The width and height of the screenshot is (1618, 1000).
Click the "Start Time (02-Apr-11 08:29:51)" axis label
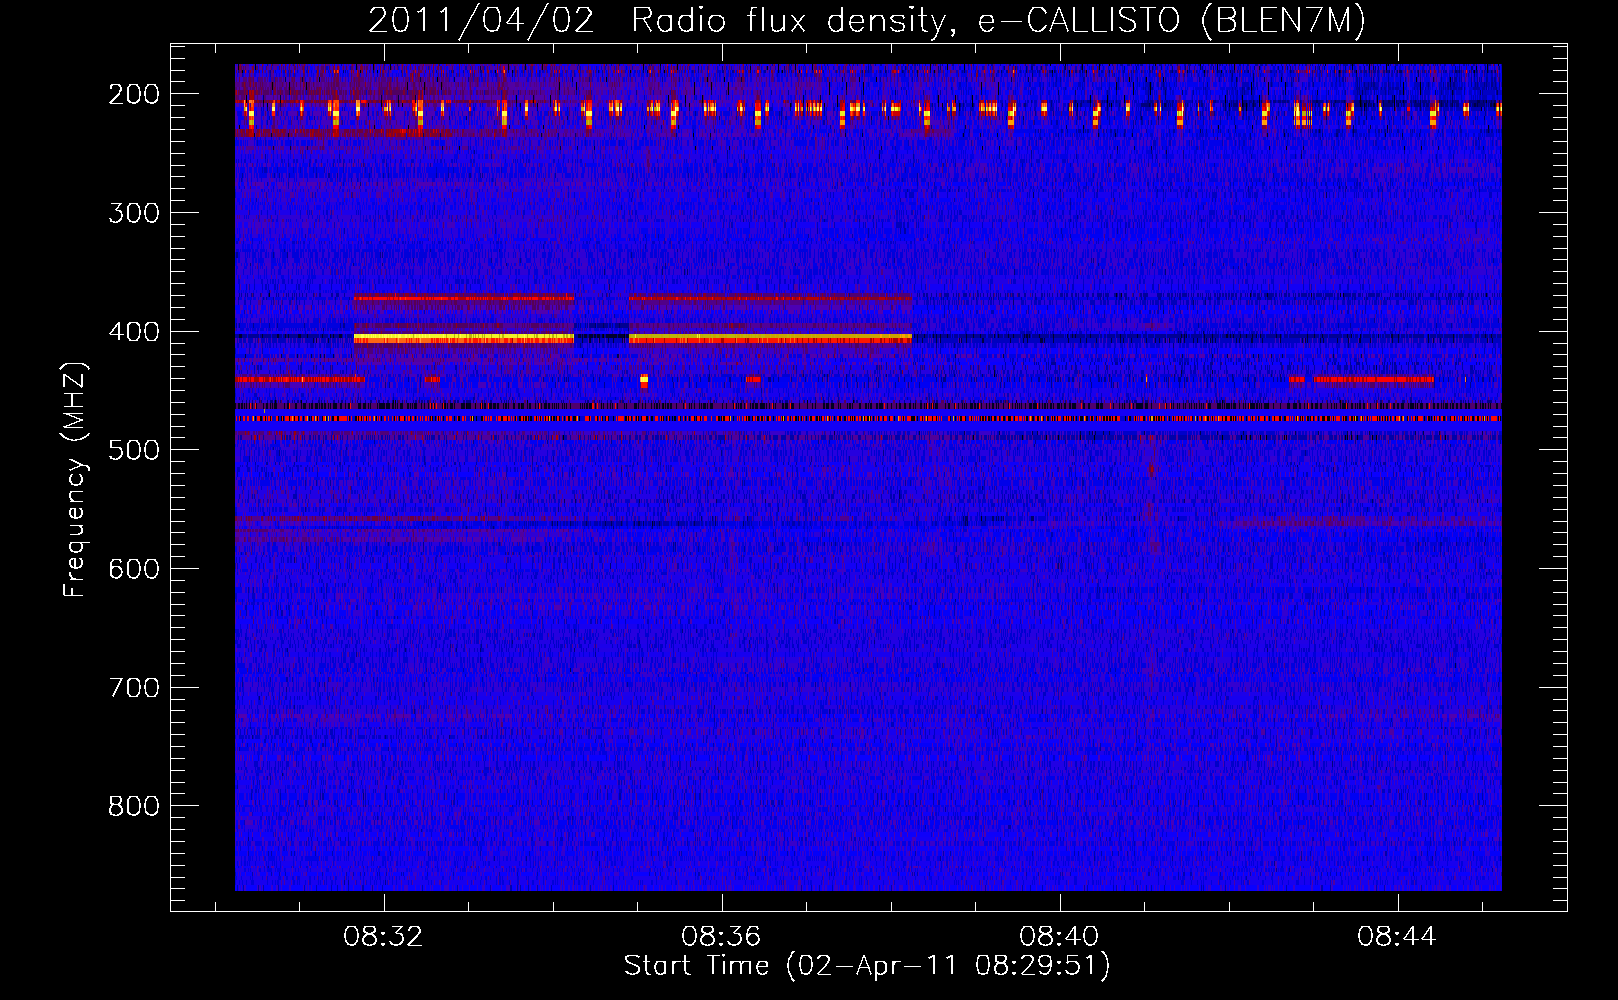tap(867, 966)
